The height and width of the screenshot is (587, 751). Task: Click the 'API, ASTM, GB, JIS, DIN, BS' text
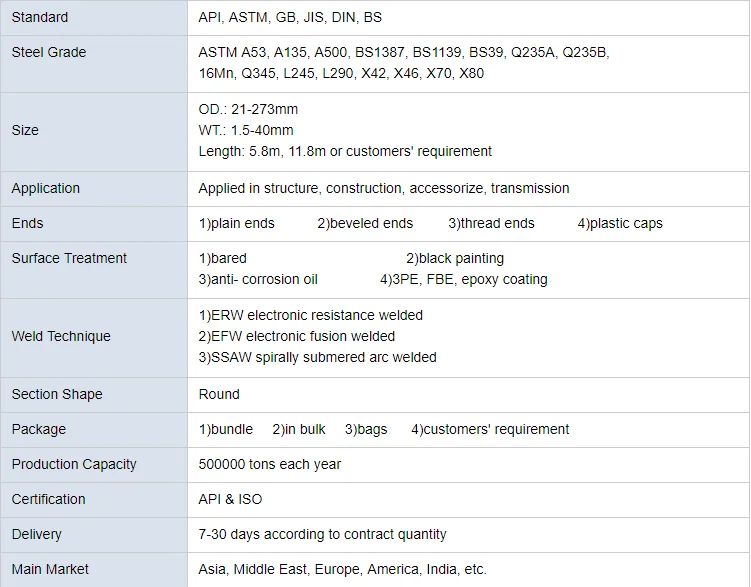click(x=290, y=17)
